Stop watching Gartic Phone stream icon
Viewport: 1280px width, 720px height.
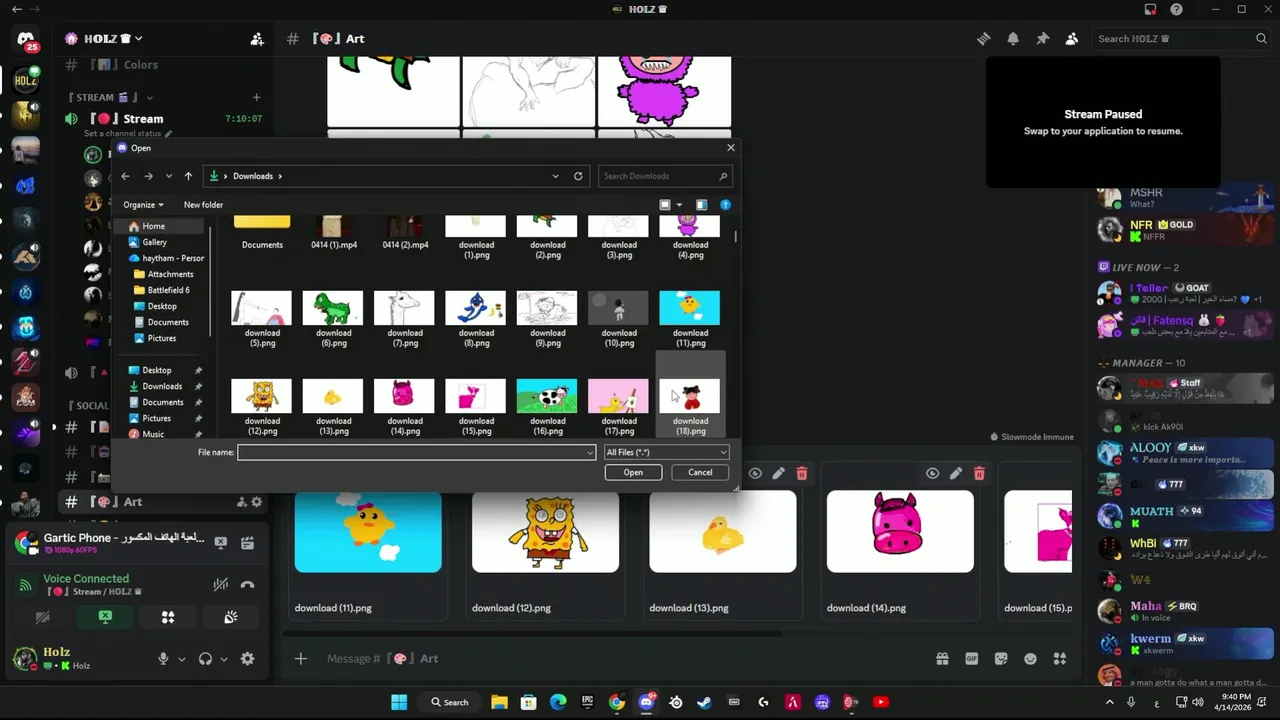pyautogui.click(x=220, y=543)
